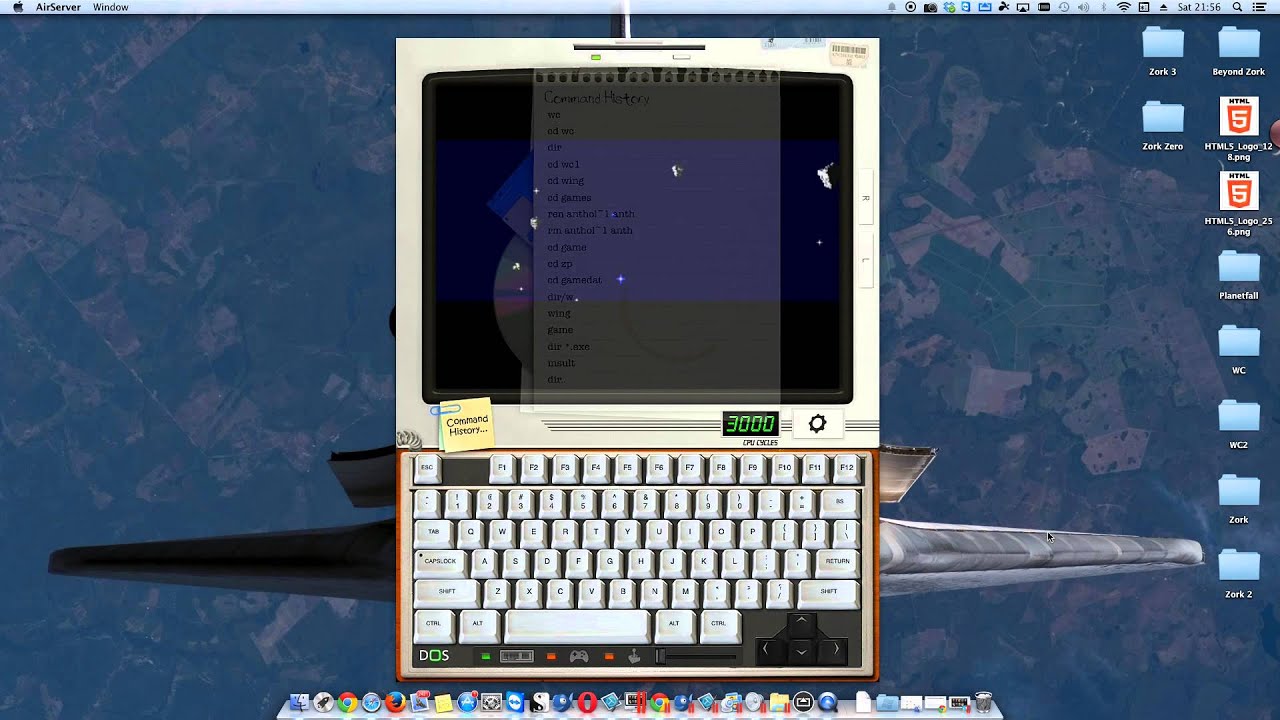Click the volume icon in menu bar

pos(1083,7)
